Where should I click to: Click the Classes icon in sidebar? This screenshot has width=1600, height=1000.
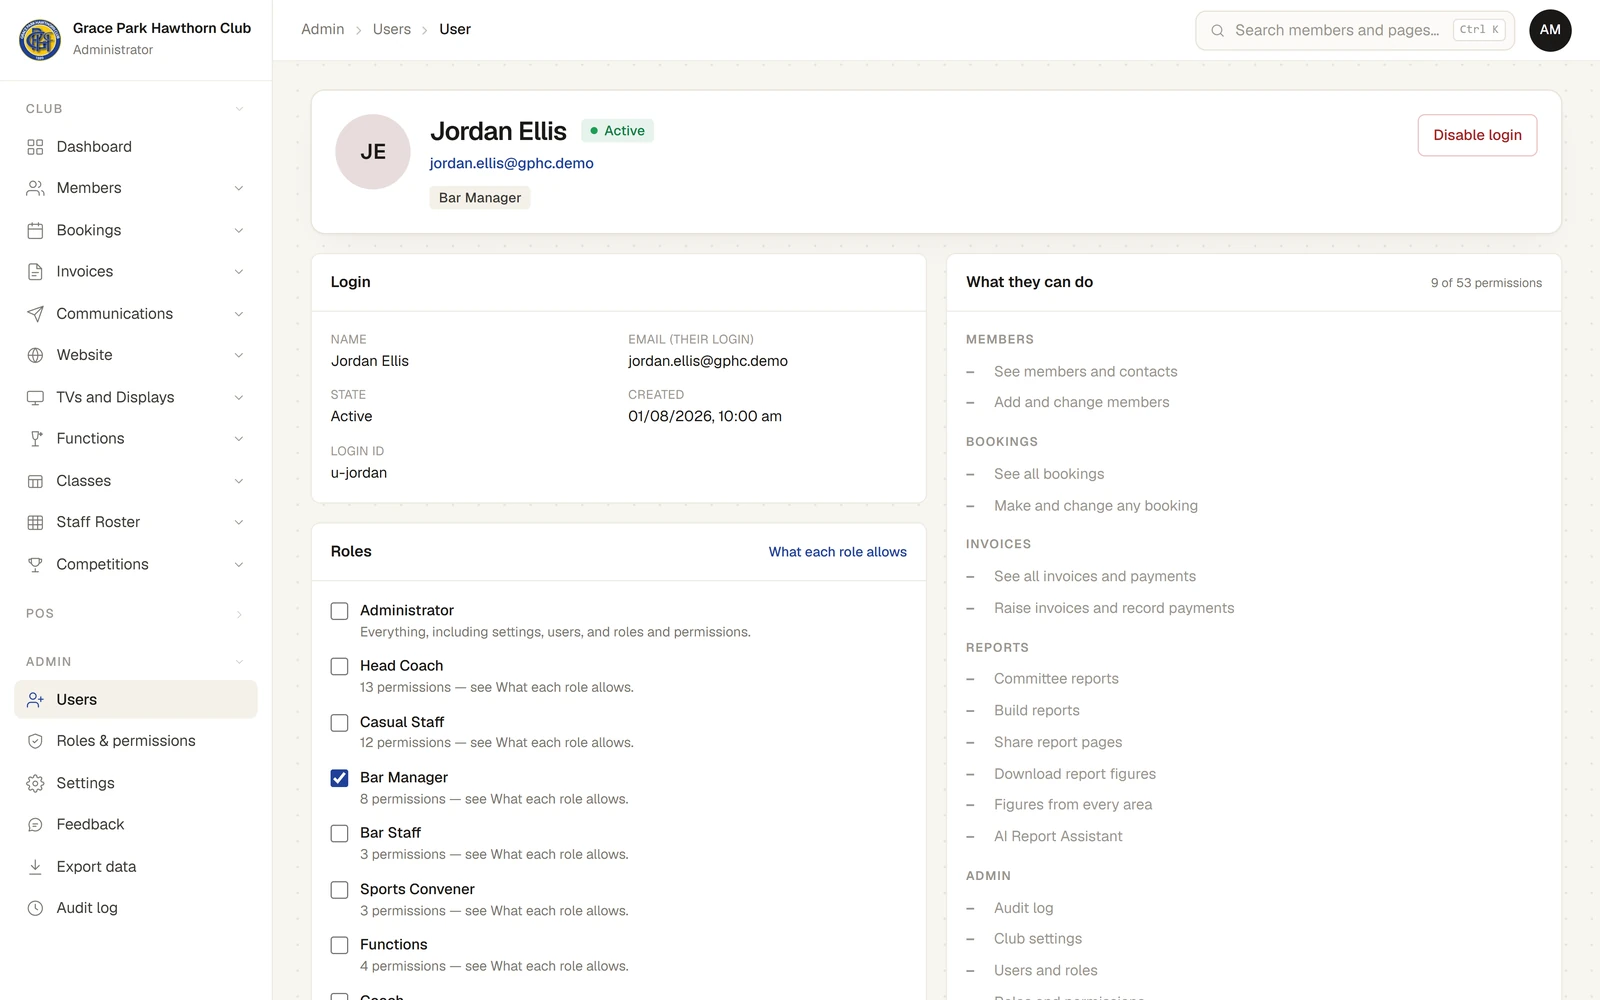(35, 481)
